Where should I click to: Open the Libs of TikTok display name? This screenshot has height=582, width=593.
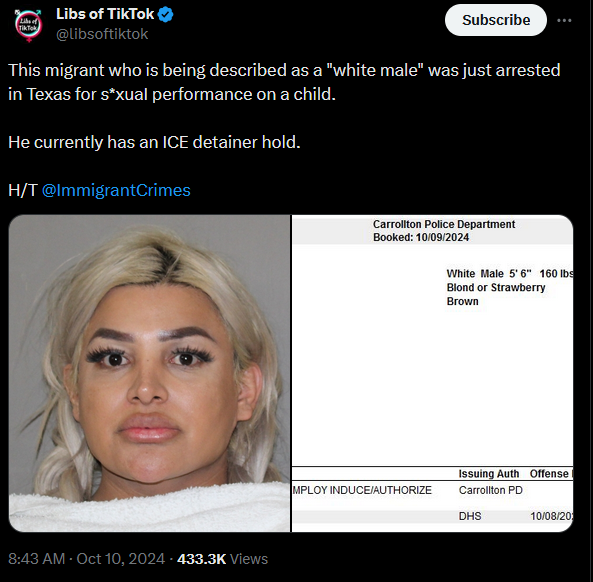(105, 14)
